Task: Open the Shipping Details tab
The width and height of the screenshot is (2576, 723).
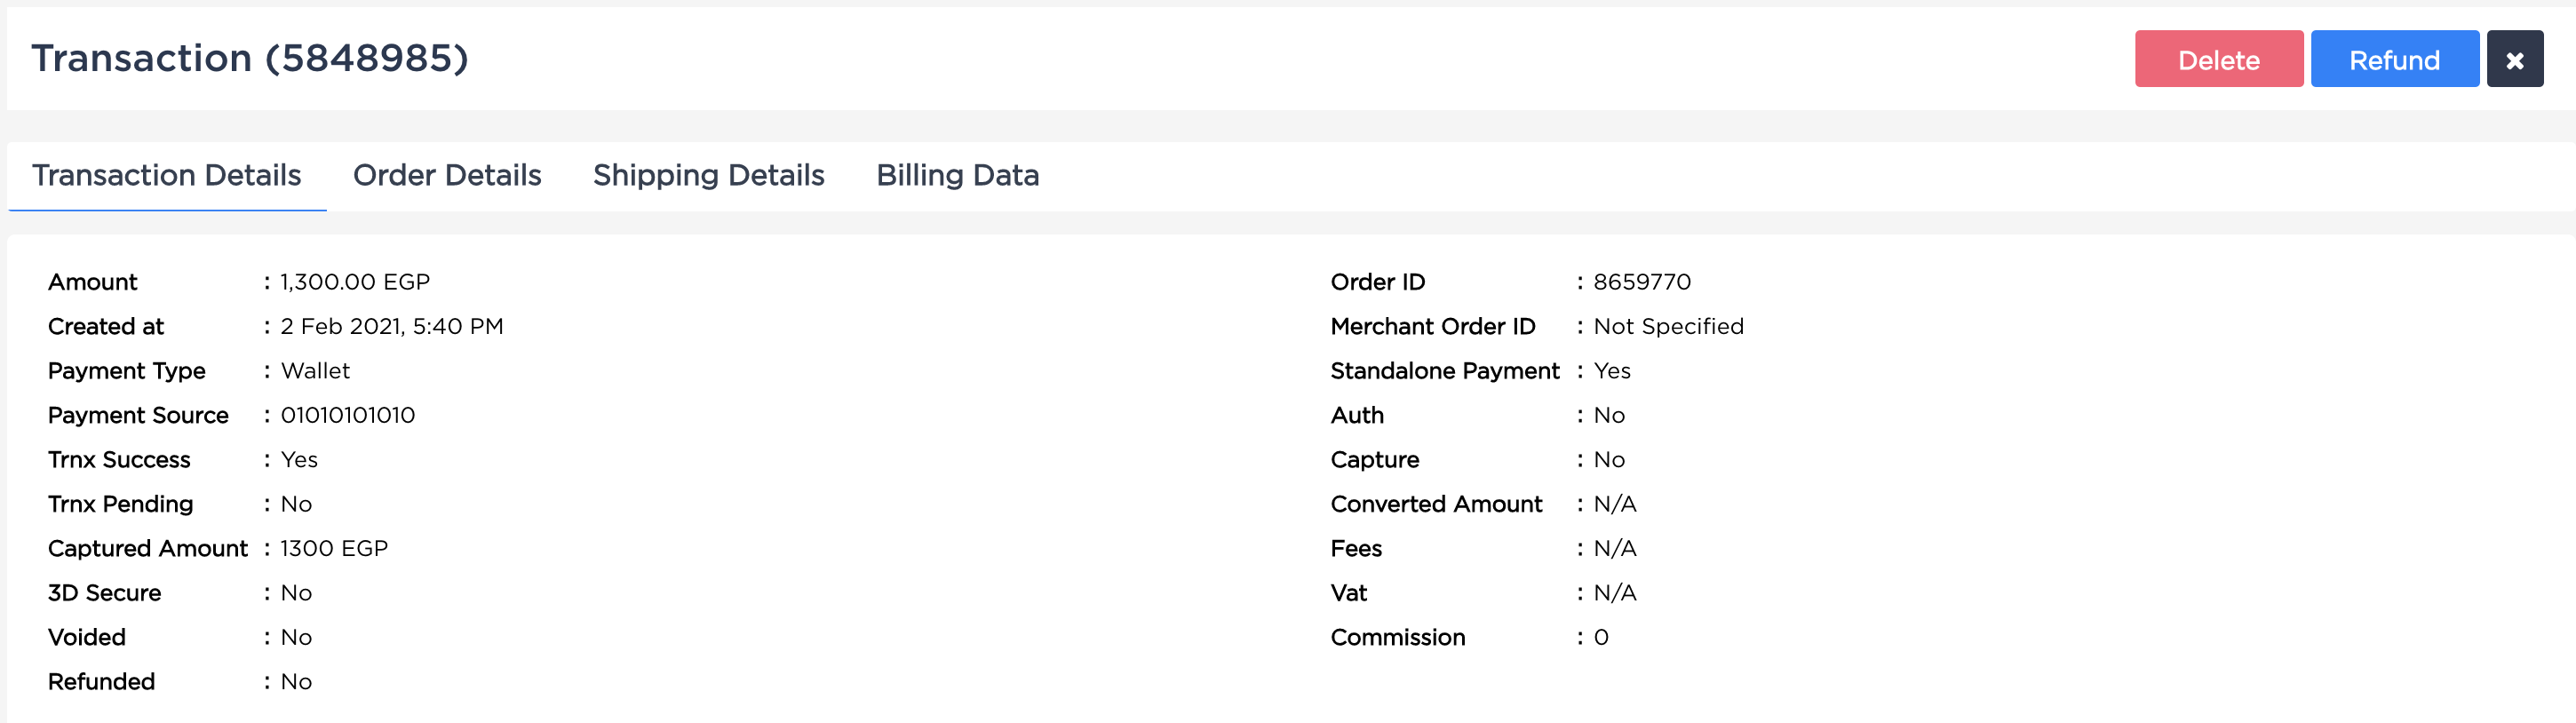Action: 708,175
